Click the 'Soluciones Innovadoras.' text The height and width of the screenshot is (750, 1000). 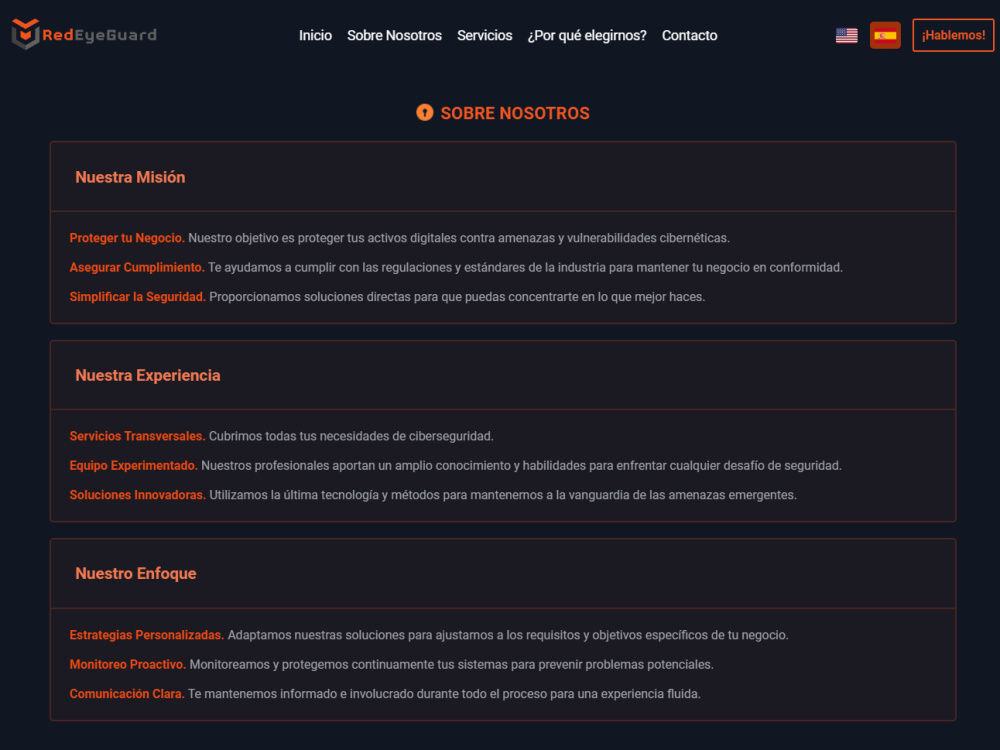(138, 495)
